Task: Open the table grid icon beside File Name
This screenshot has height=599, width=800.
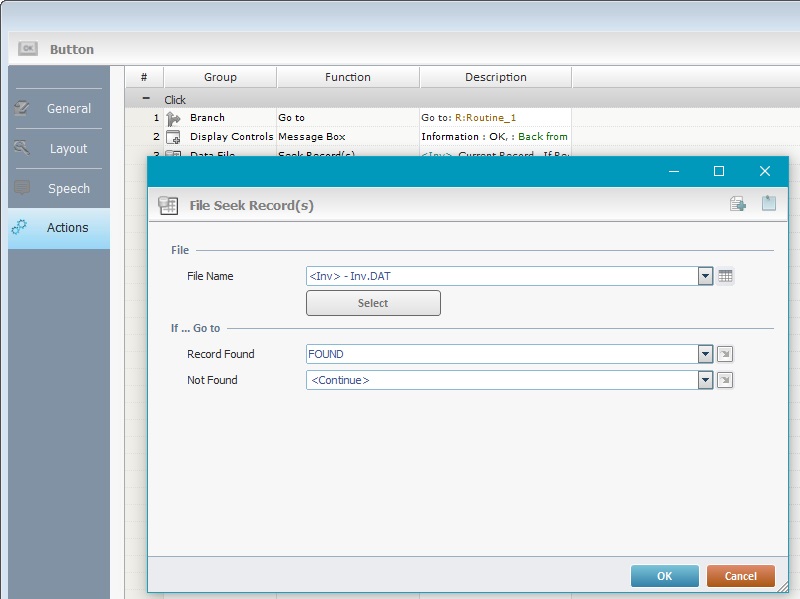Action: tap(726, 276)
